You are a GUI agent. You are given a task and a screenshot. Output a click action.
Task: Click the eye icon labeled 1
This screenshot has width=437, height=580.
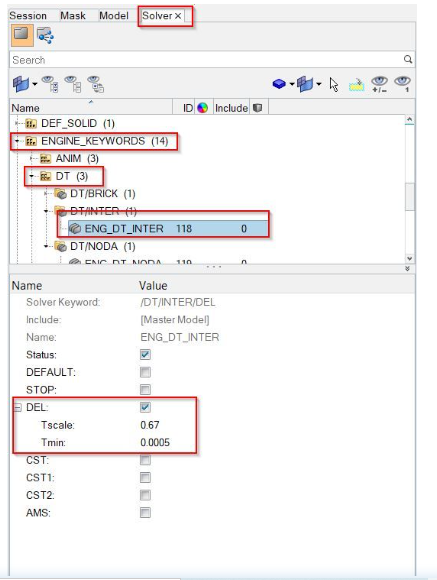point(403,84)
